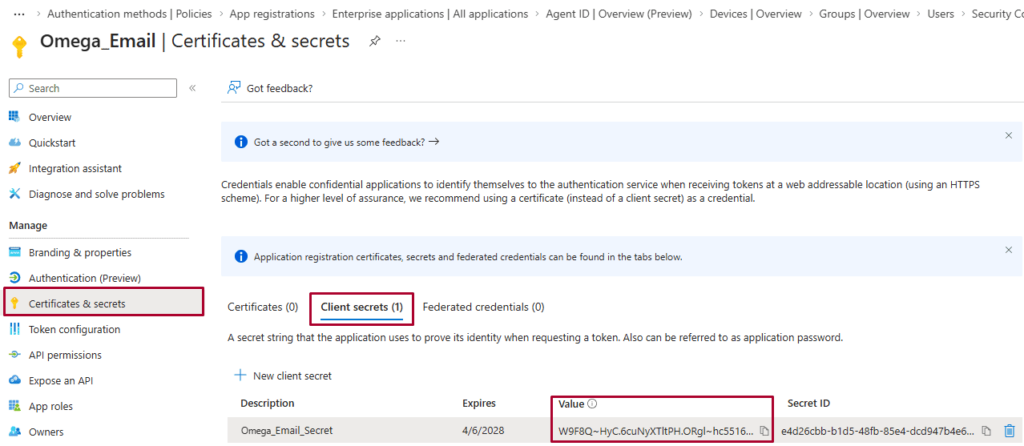
Task: Go to Agent ID | Overview (Preview) breadcrumb
Action: click(618, 14)
